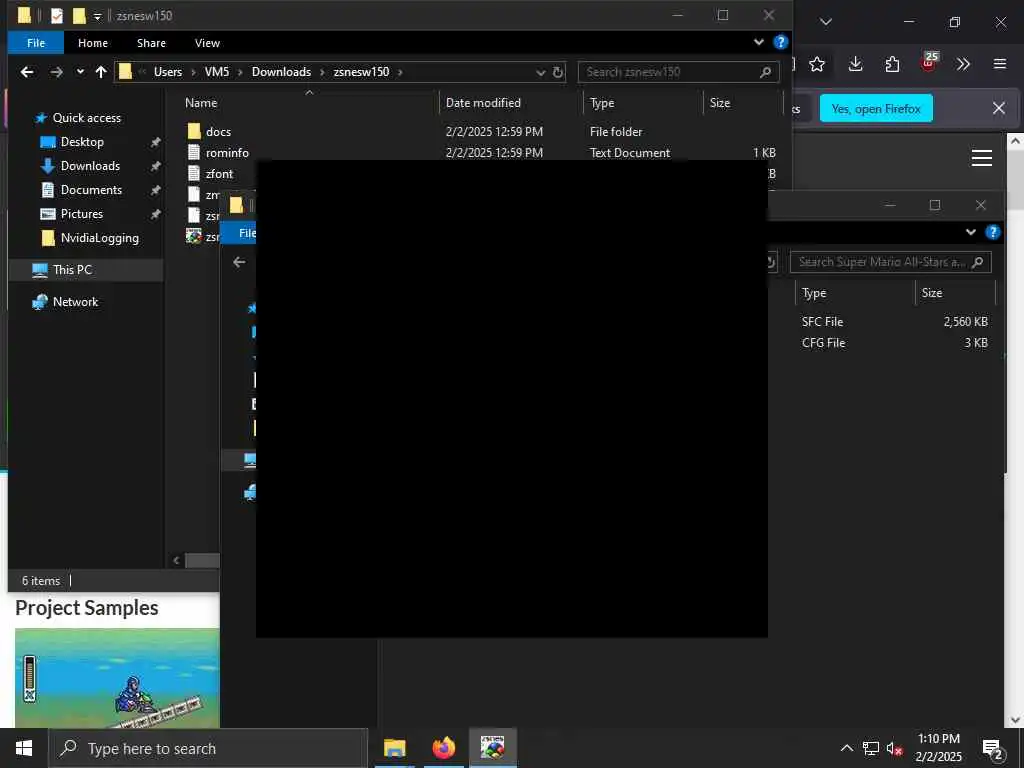Refresh the zsnesw150 folder view
This screenshot has height=768, width=1024.
tap(558, 72)
